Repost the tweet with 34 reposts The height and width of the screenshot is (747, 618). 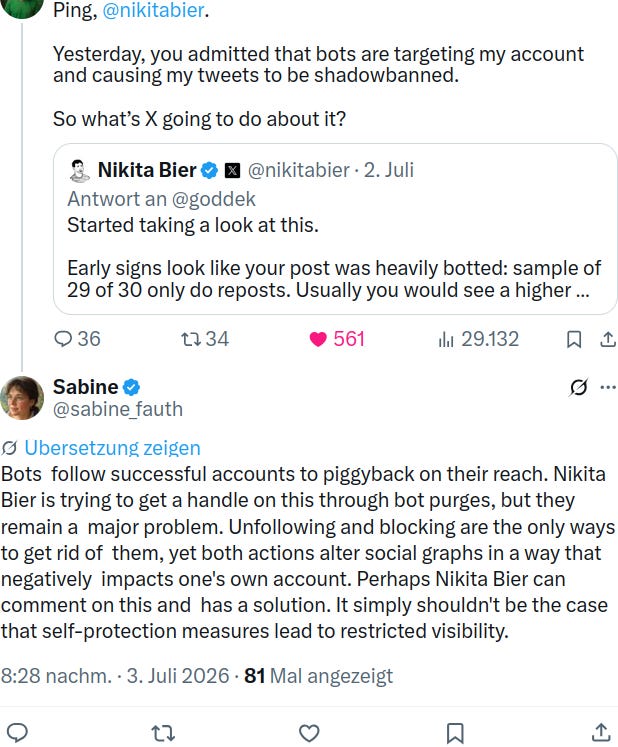tap(205, 339)
